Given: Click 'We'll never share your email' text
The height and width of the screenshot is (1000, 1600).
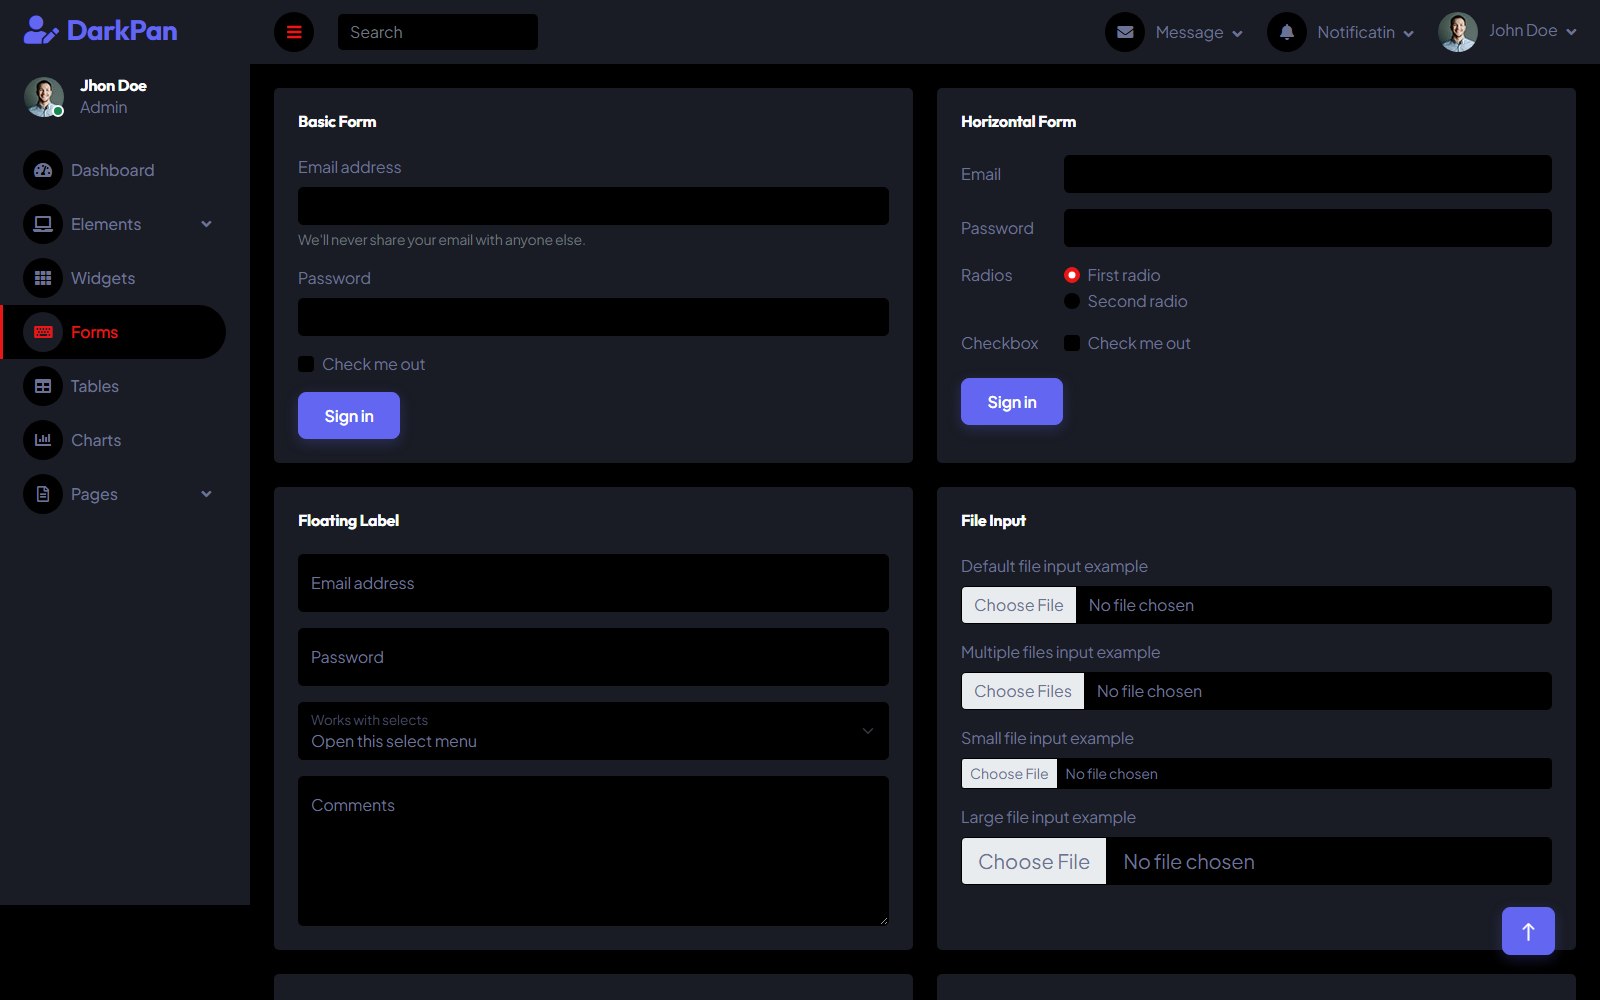Looking at the screenshot, I should (x=441, y=240).
